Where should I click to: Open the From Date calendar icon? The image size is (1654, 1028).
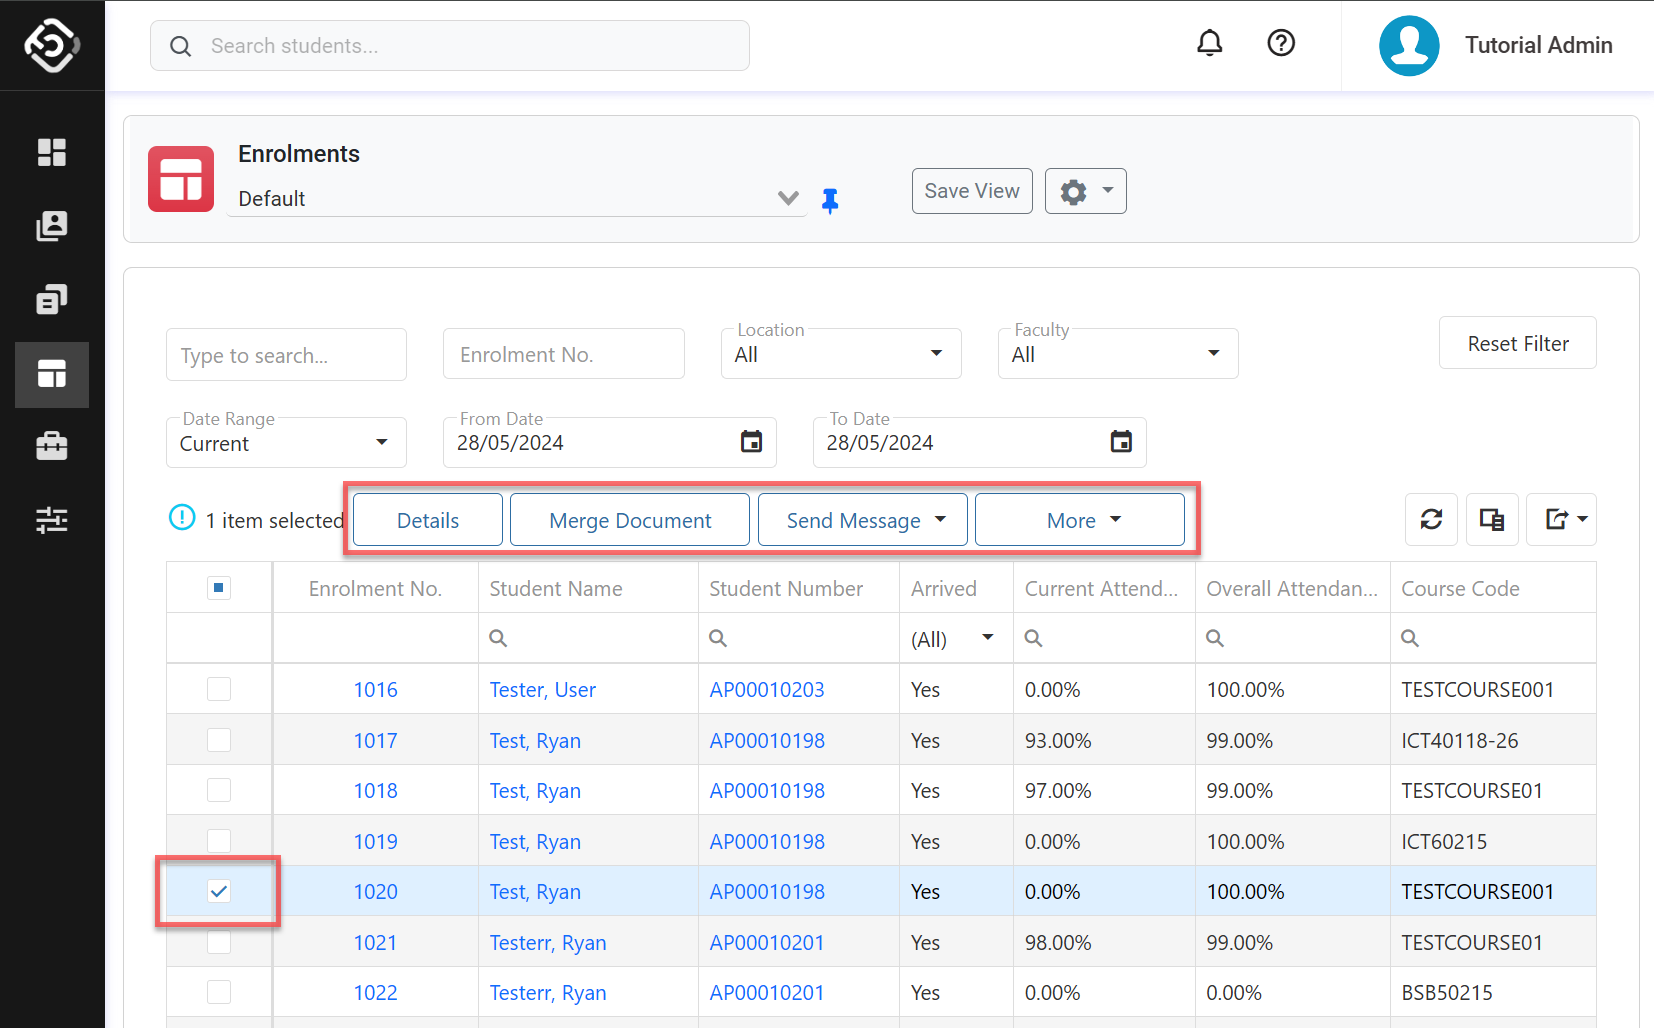tap(751, 442)
